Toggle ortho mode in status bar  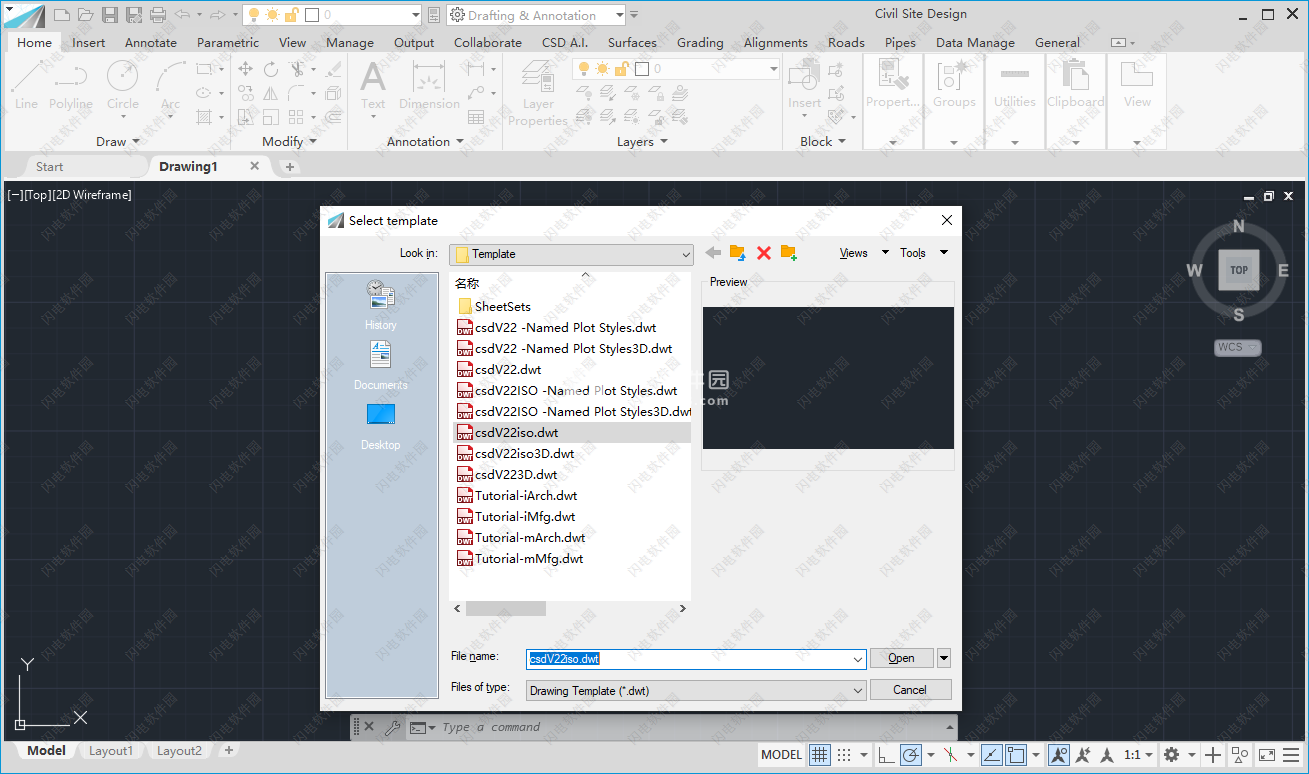tap(886, 755)
